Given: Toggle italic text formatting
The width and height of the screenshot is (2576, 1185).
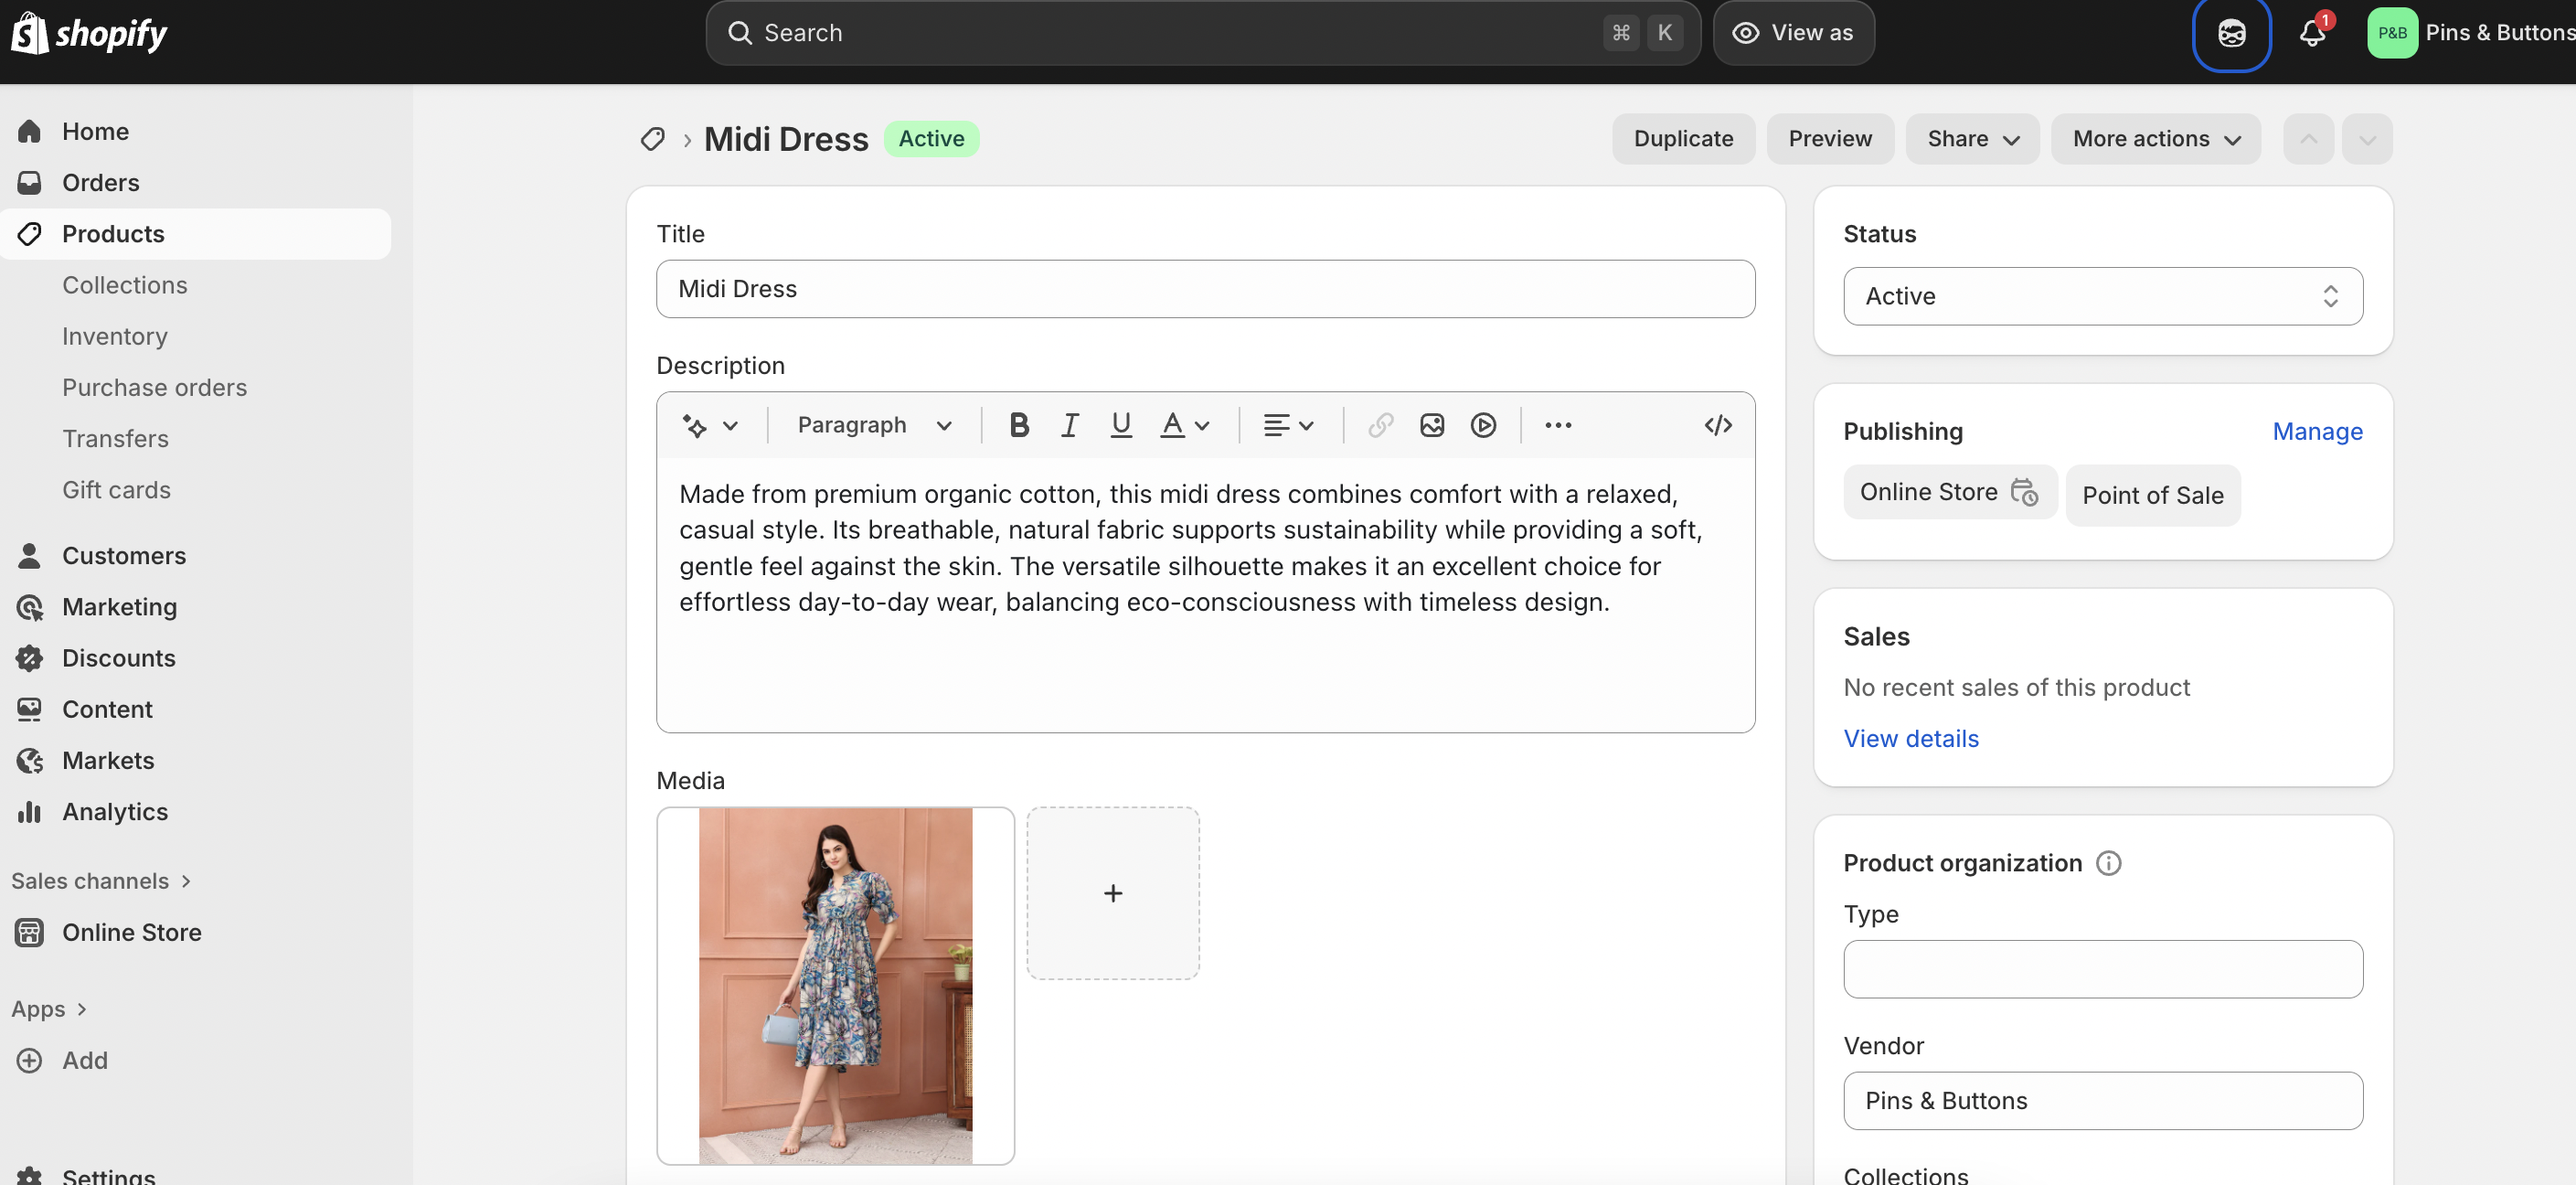Looking at the screenshot, I should click(1069, 425).
